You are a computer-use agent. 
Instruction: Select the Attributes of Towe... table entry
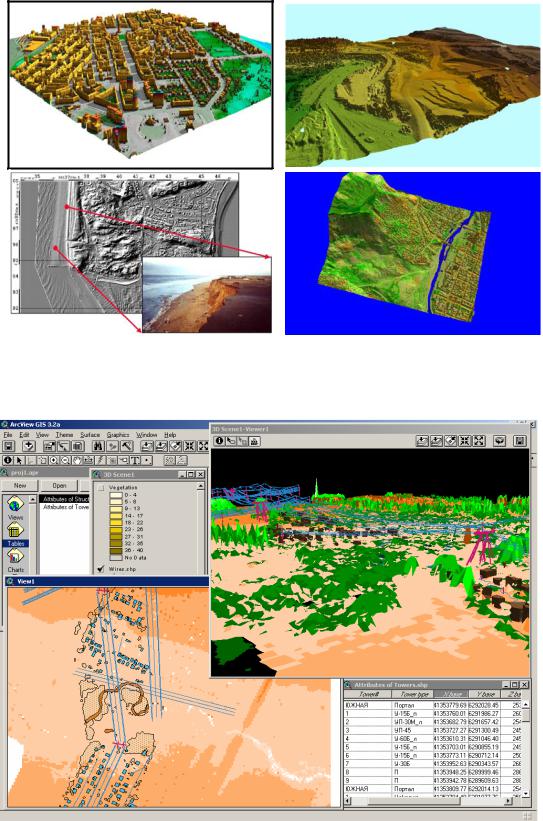click(x=65, y=507)
